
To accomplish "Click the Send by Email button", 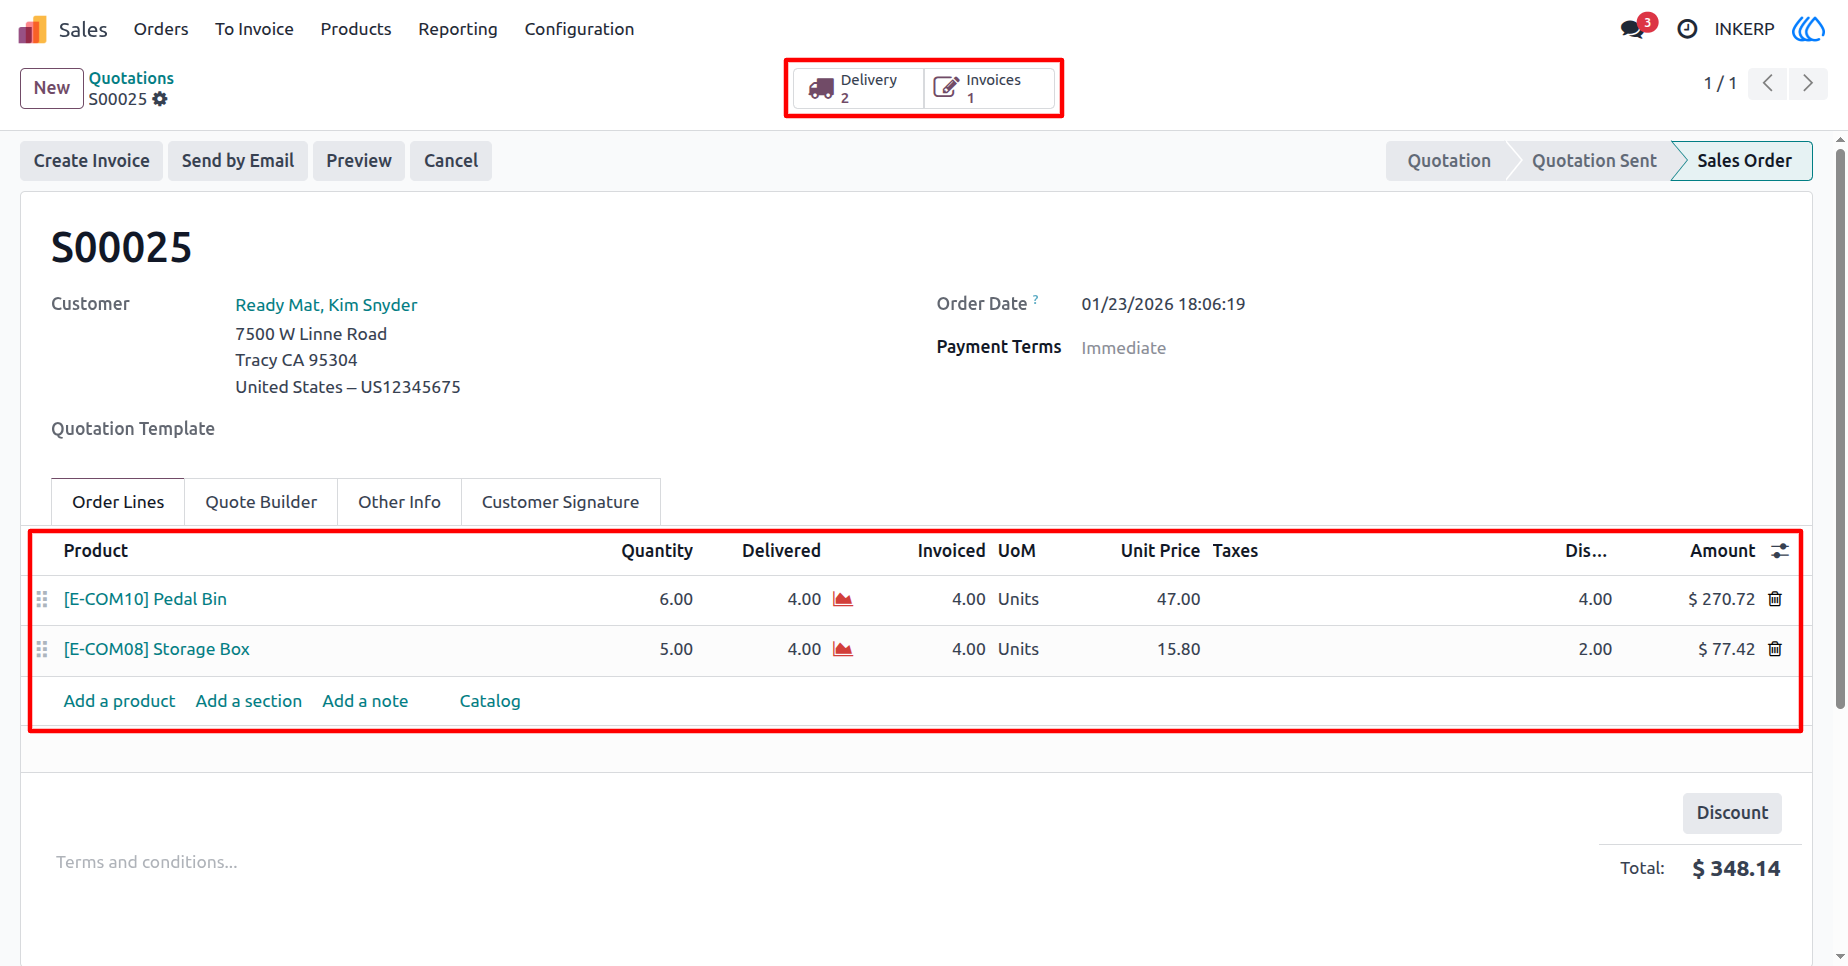I will click(238, 161).
